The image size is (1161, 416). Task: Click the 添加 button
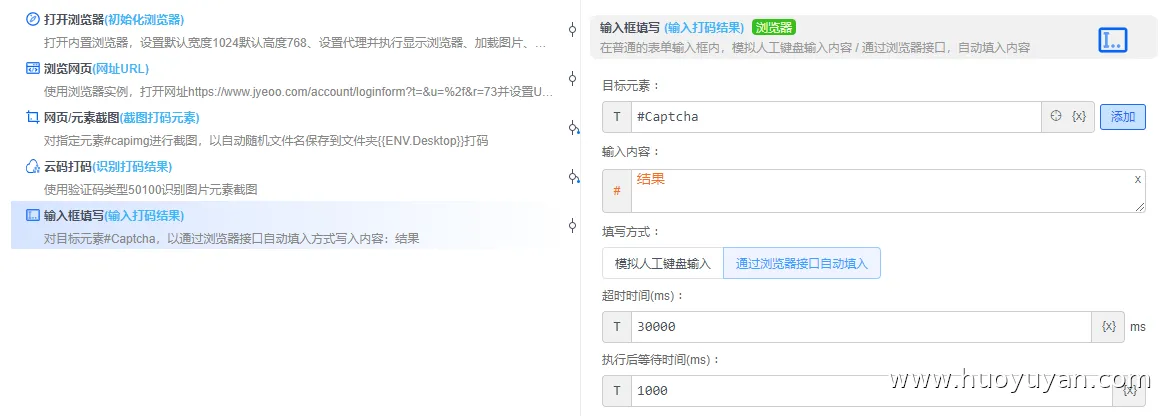1122,117
